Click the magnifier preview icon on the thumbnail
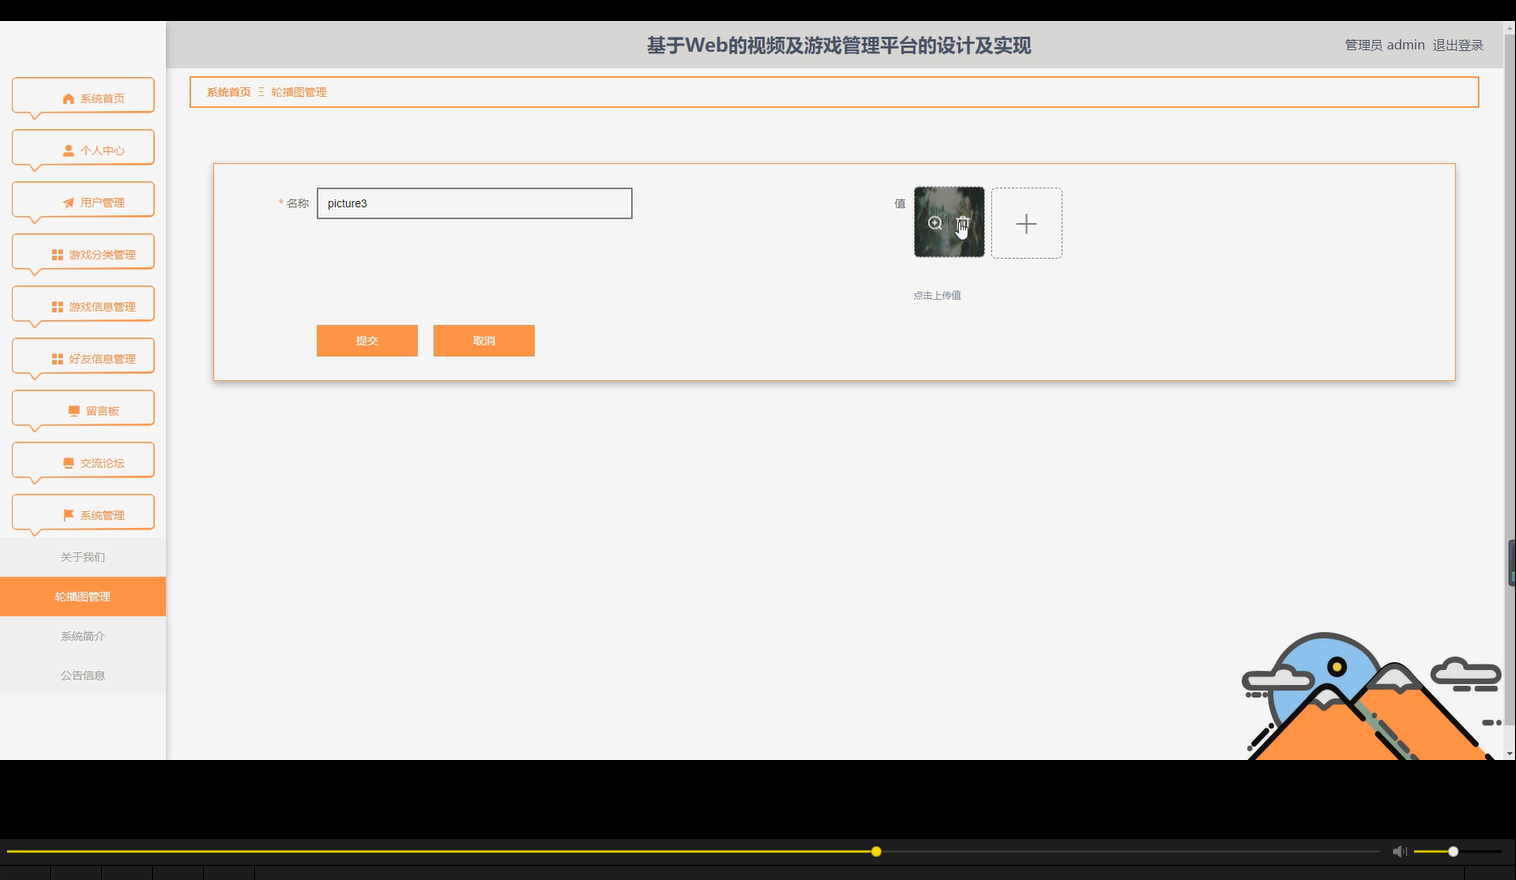This screenshot has width=1516, height=880. coord(934,224)
